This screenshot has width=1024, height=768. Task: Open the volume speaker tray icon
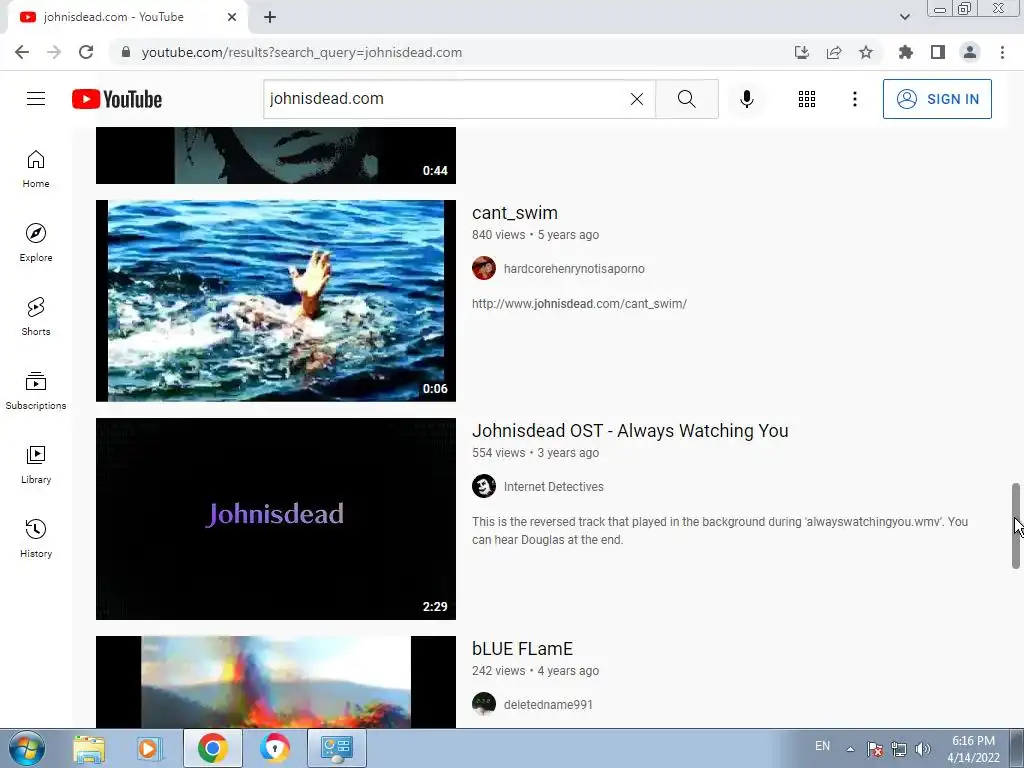click(x=923, y=749)
